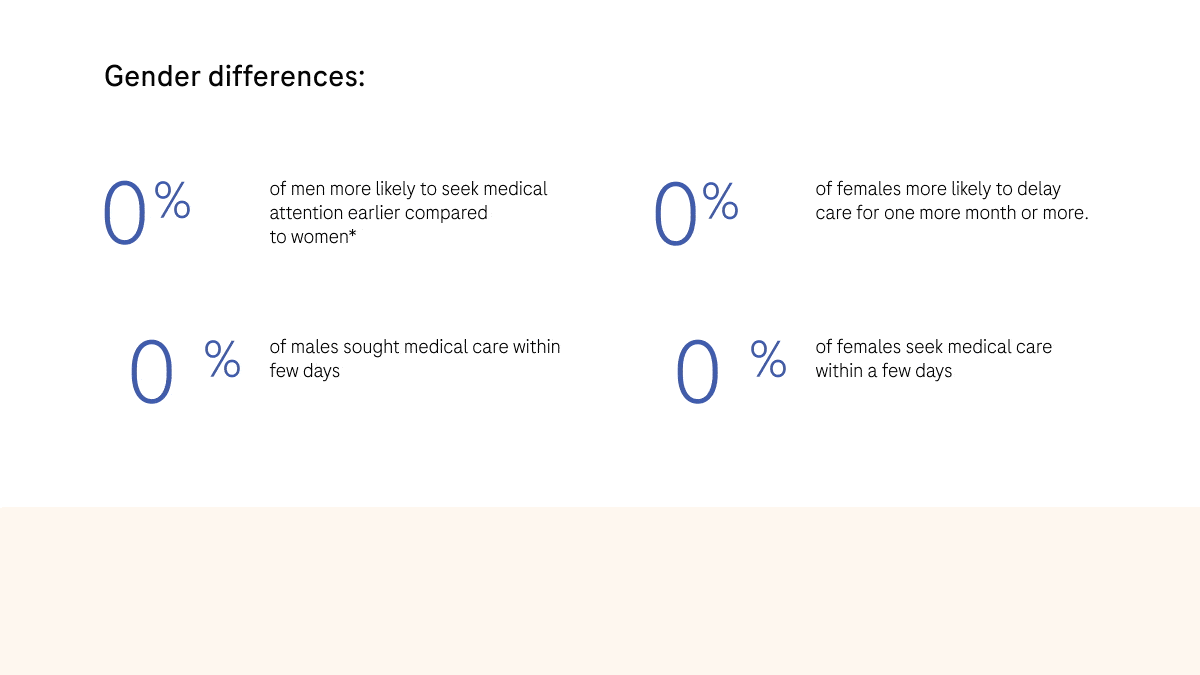
Task: Click the percent sign next to men statistic
Action: pos(172,200)
